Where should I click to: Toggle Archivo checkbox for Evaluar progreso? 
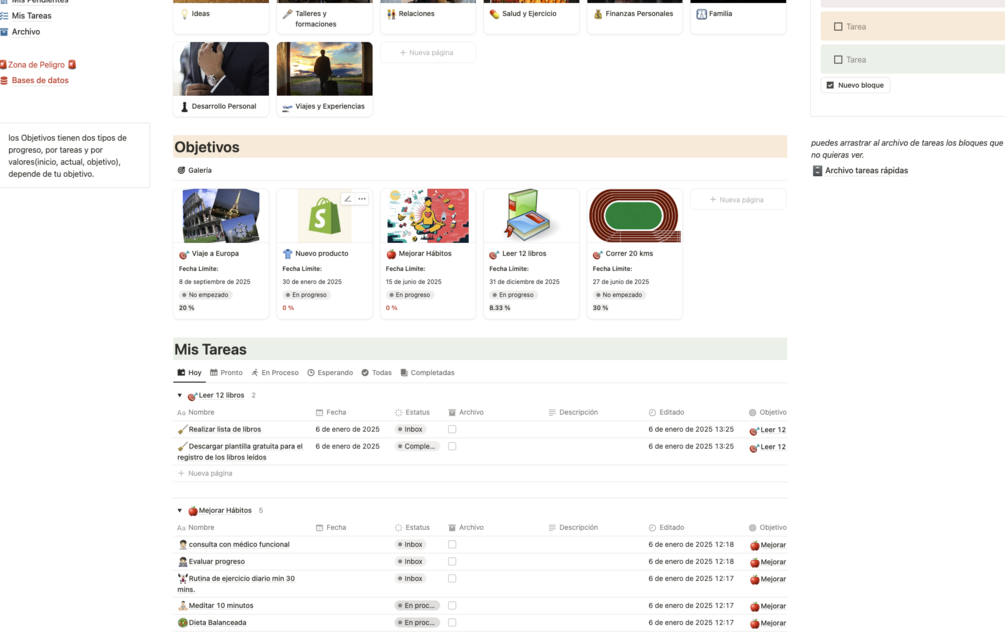[x=452, y=562]
